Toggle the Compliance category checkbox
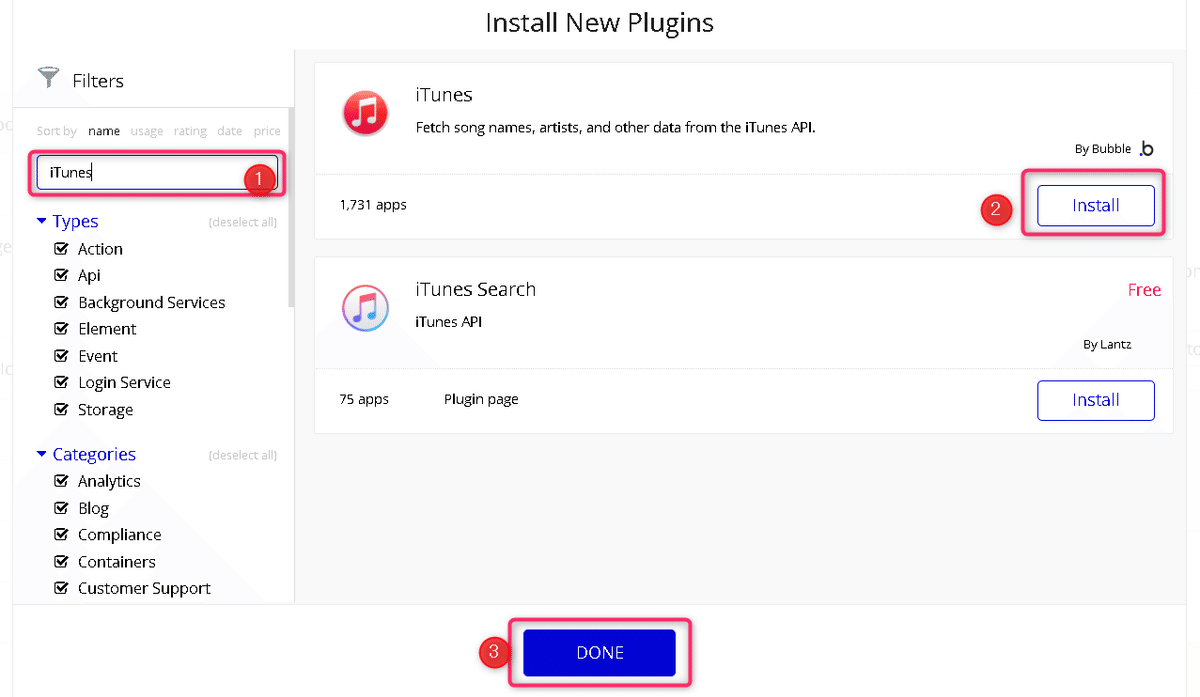Screen dimensions: 1200x697 [61, 534]
